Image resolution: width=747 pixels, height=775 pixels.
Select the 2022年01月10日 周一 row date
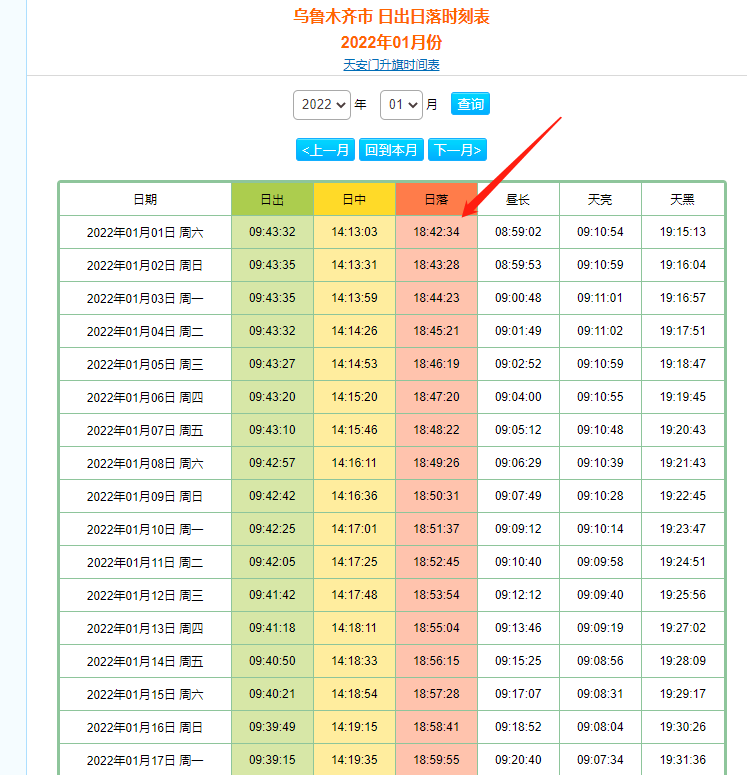[x=145, y=529]
